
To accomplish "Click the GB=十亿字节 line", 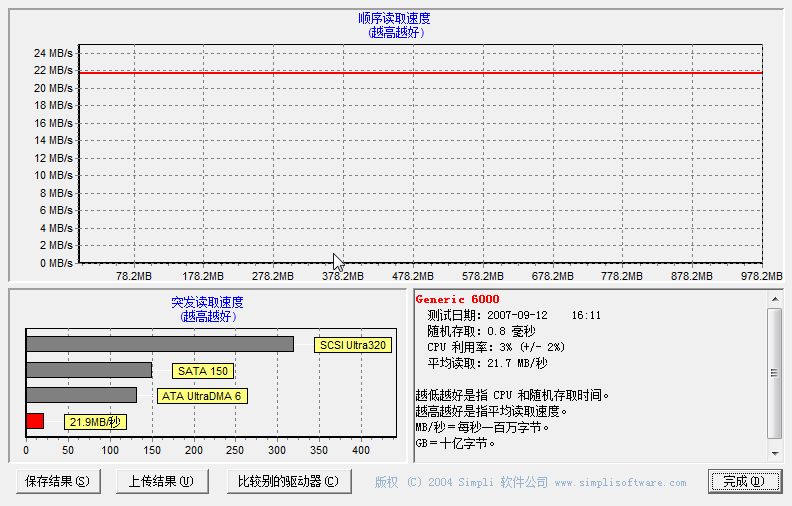I will [455, 443].
